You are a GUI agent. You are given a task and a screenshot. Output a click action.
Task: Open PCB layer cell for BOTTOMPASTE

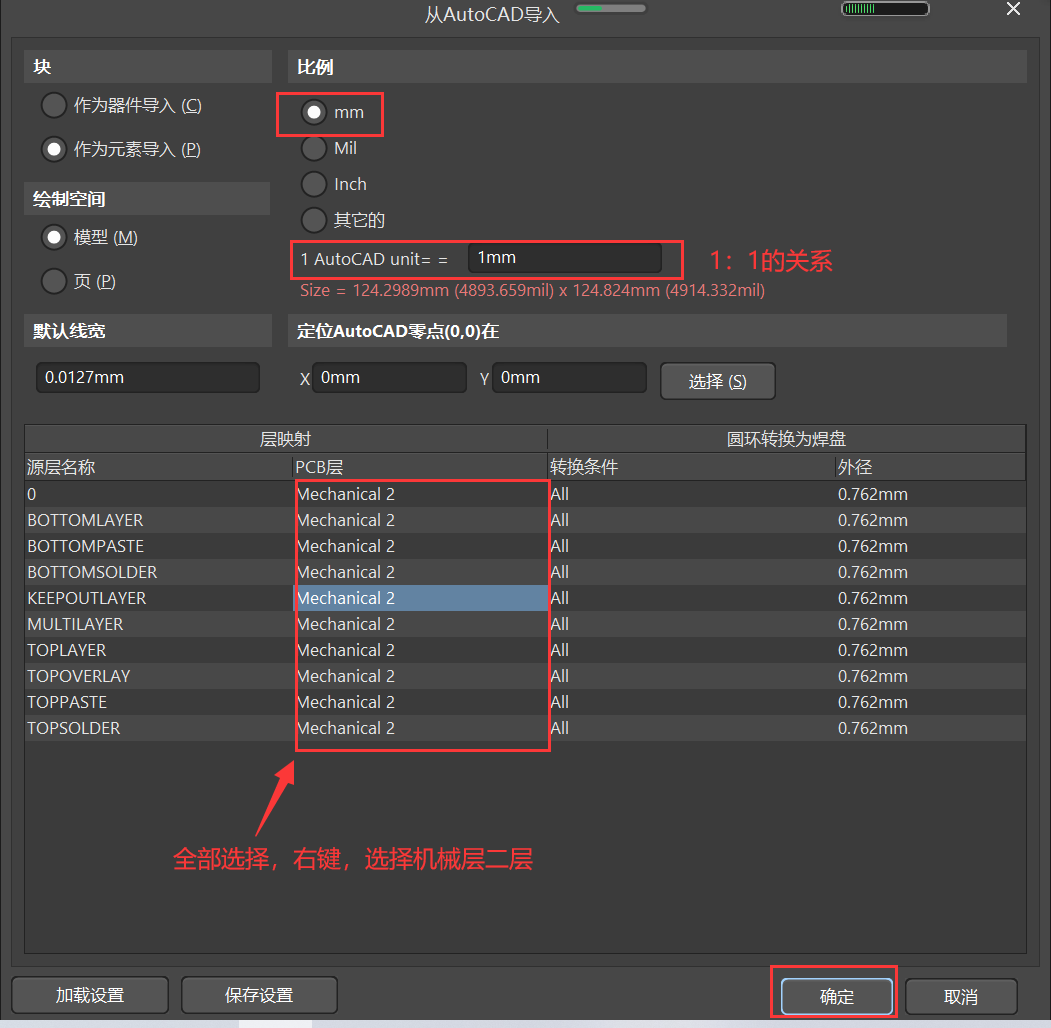click(x=420, y=546)
